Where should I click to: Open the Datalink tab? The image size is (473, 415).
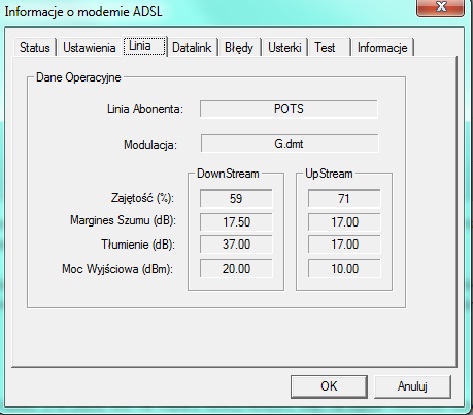click(192, 47)
